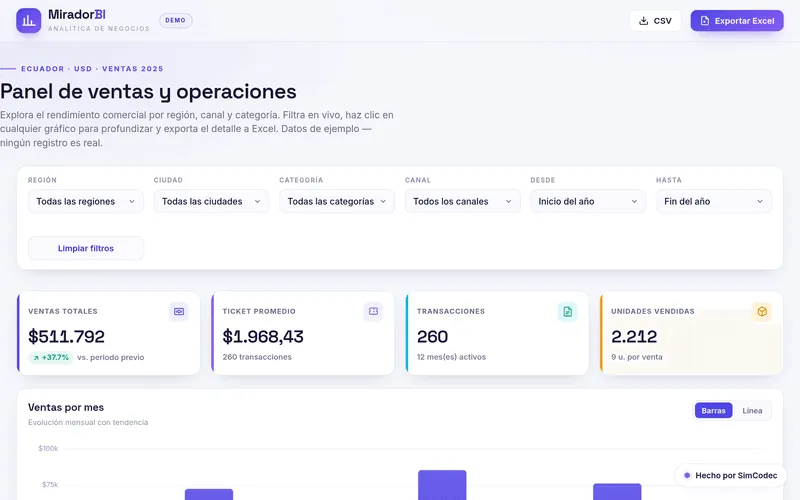Click the 2.212 units sold value
This screenshot has height=500, width=800.
[634, 337]
